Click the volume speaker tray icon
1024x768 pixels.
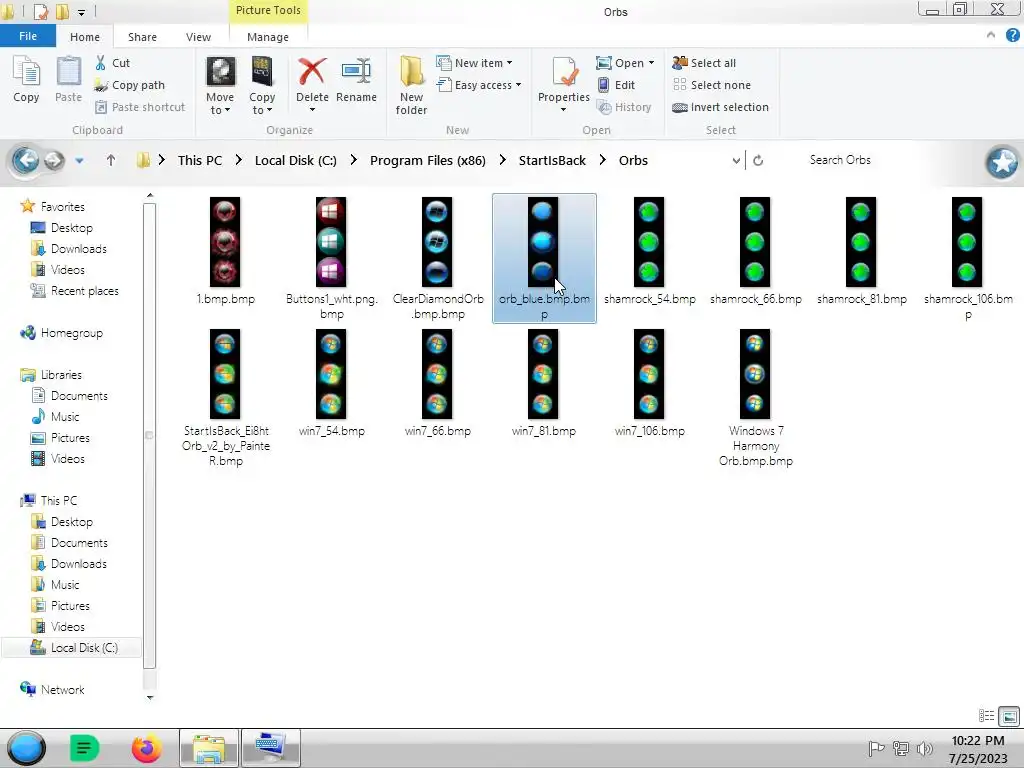pos(925,748)
